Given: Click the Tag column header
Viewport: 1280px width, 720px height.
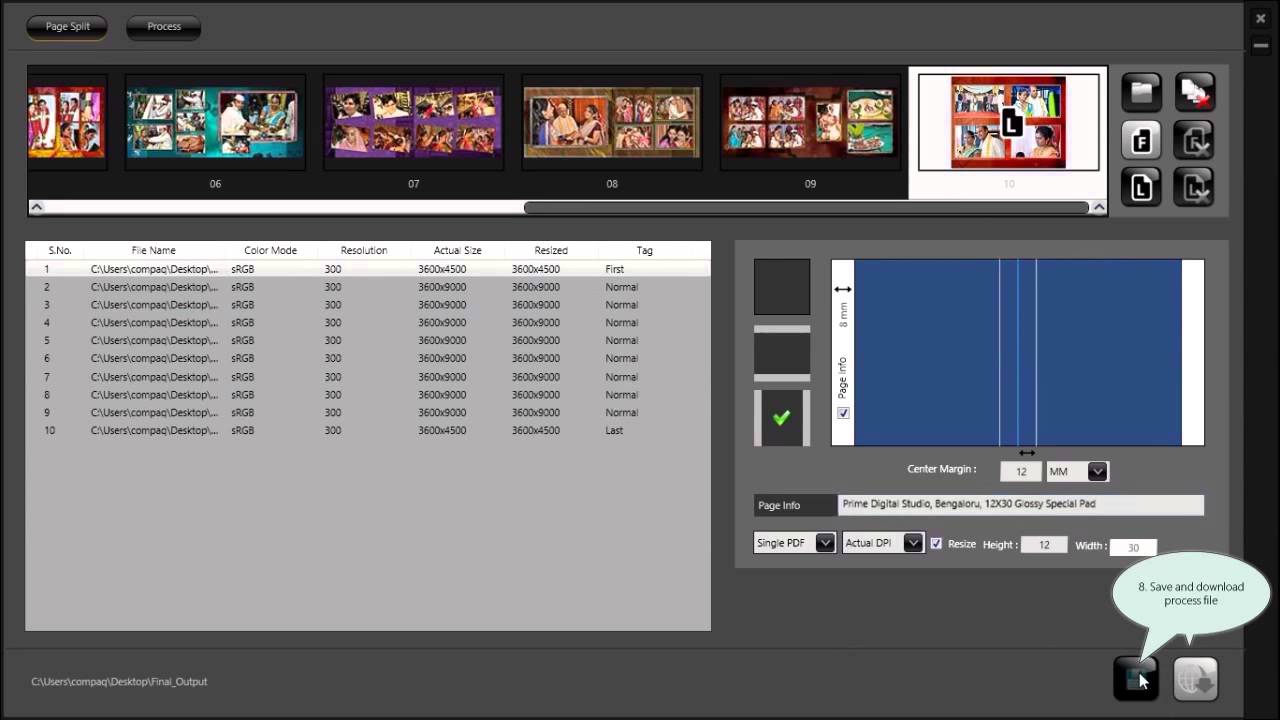Looking at the screenshot, I should 645,250.
